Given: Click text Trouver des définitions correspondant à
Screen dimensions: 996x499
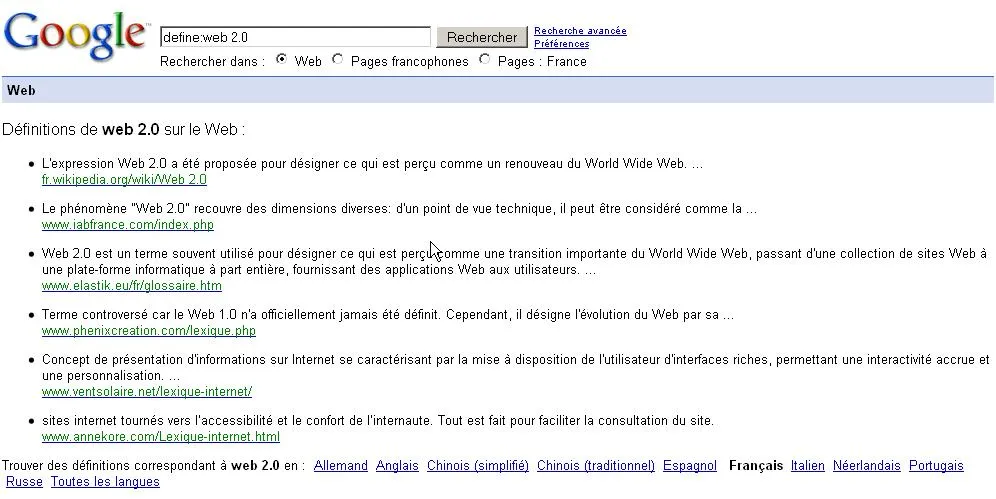Looking at the screenshot, I should 114,465.
